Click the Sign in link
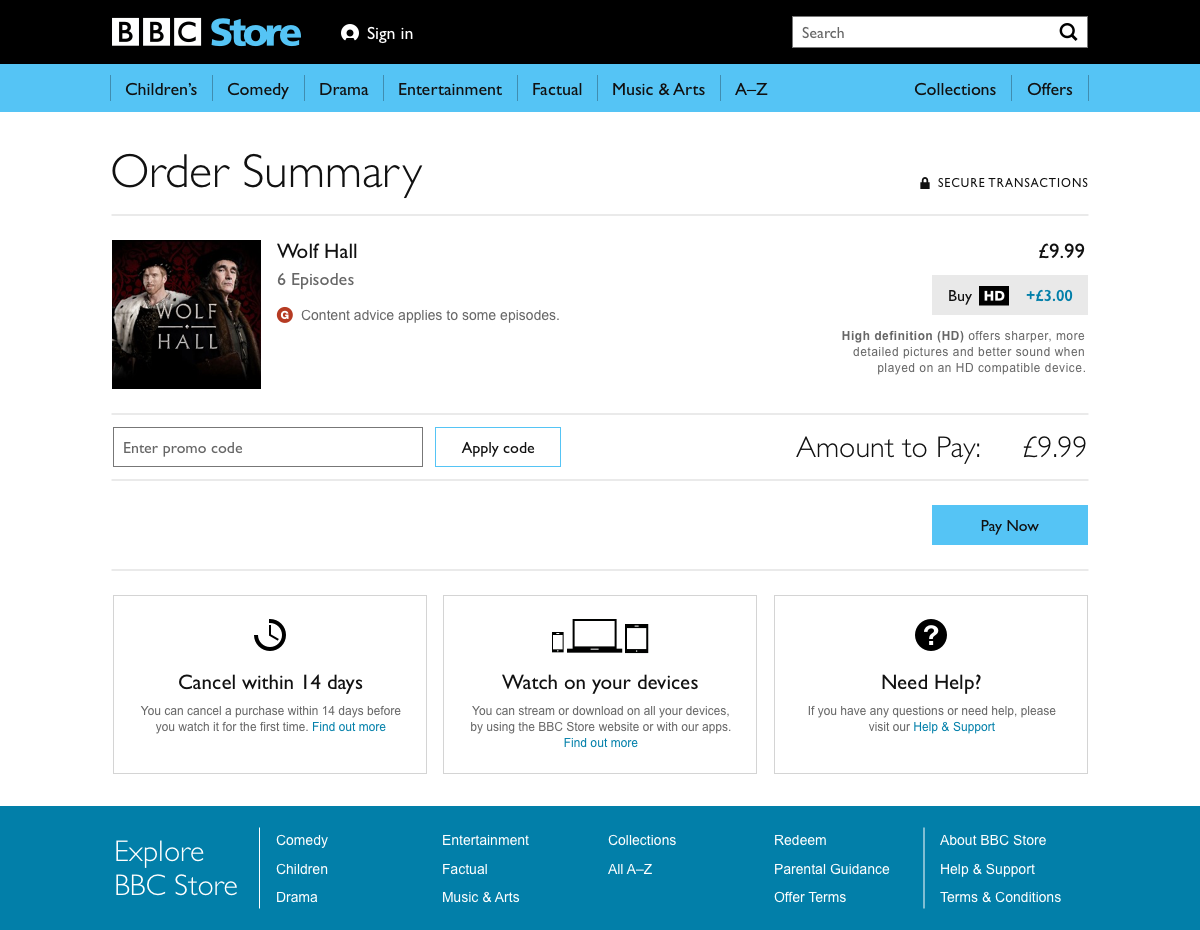The width and height of the screenshot is (1200, 930). [390, 33]
